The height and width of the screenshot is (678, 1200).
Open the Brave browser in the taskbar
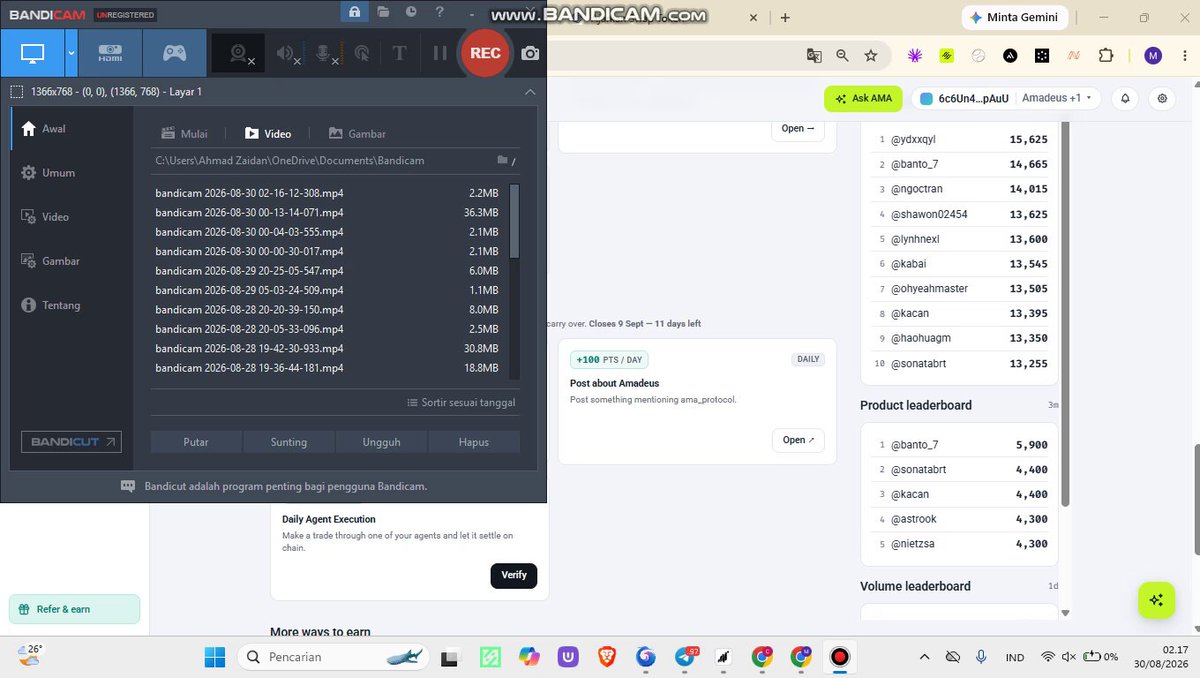tap(607, 657)
